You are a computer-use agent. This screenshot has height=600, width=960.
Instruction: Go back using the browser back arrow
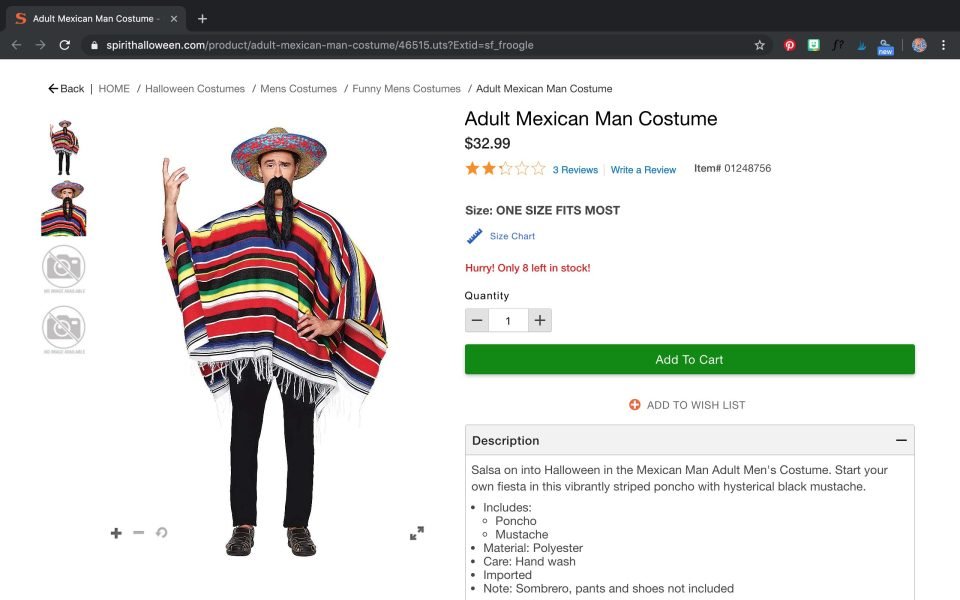coord(15,45)
